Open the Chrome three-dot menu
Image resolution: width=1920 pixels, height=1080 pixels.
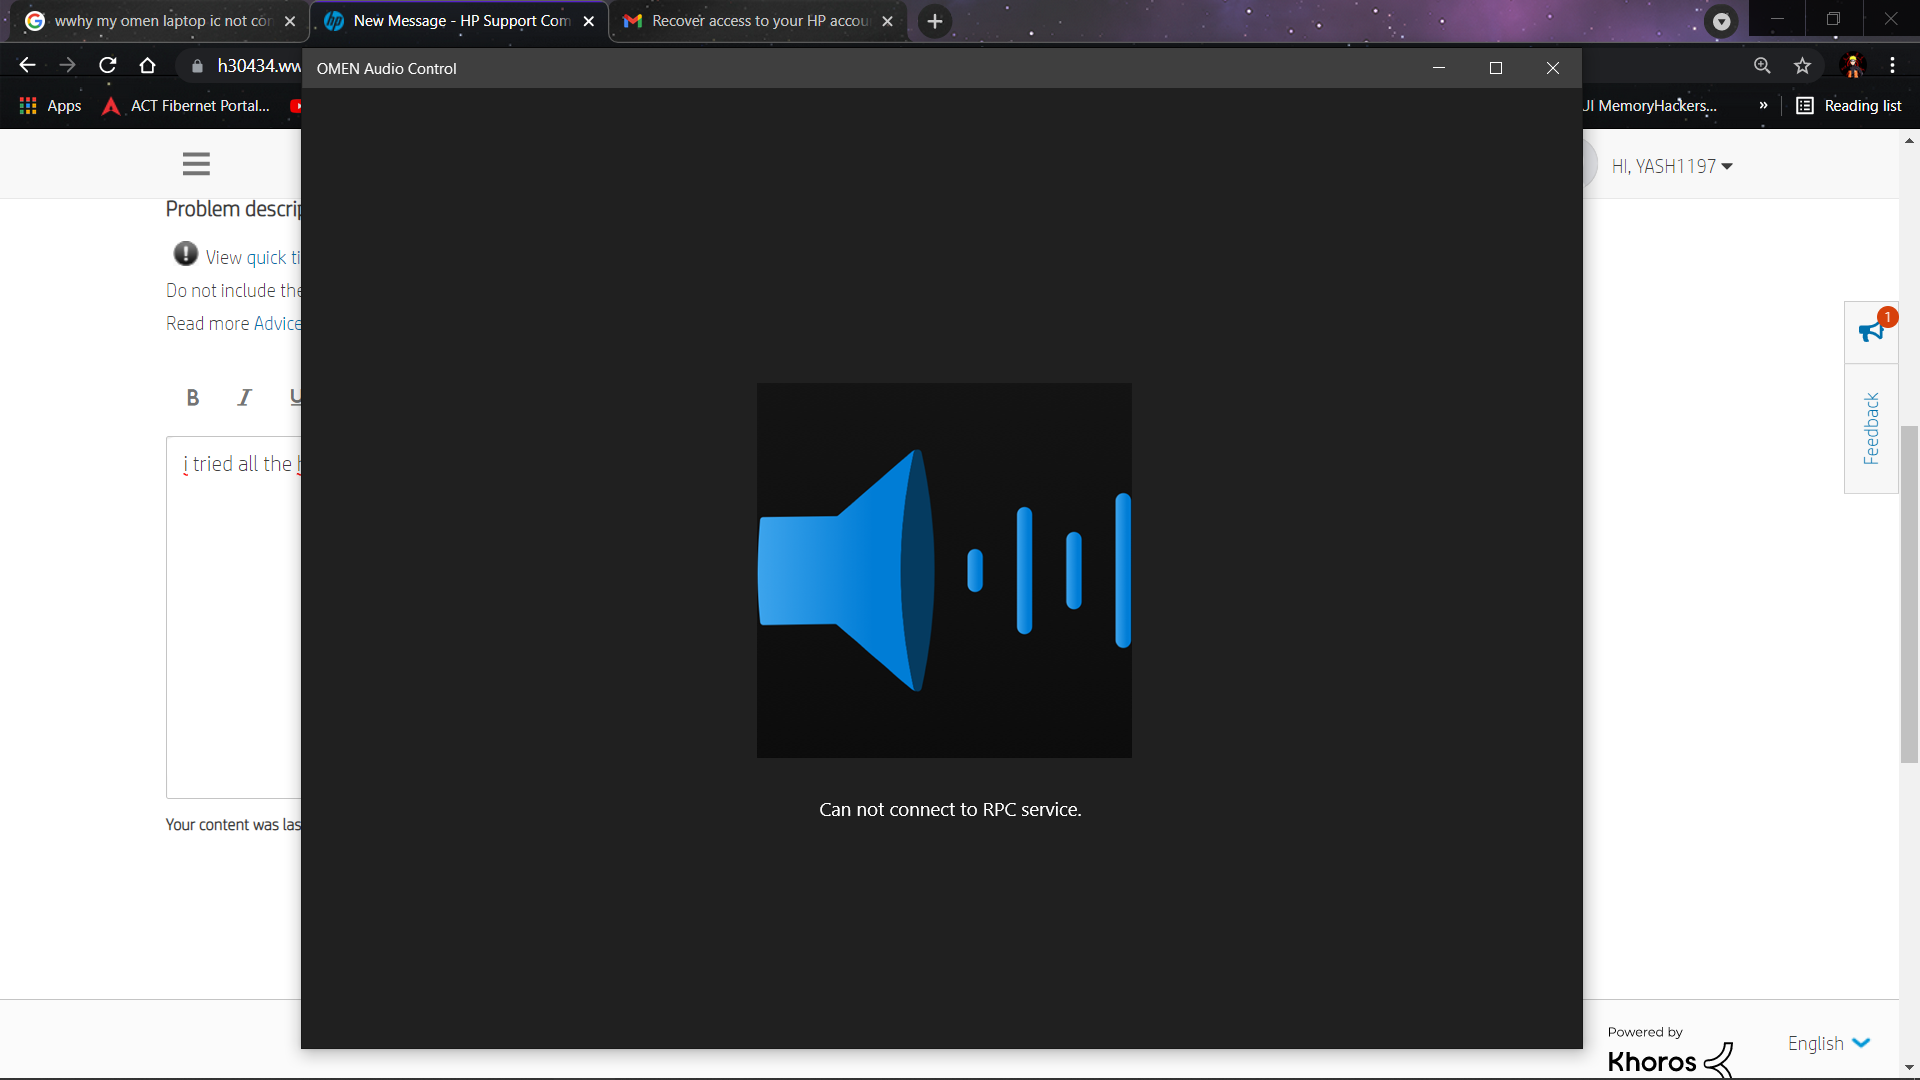[x=1892, y=66]
